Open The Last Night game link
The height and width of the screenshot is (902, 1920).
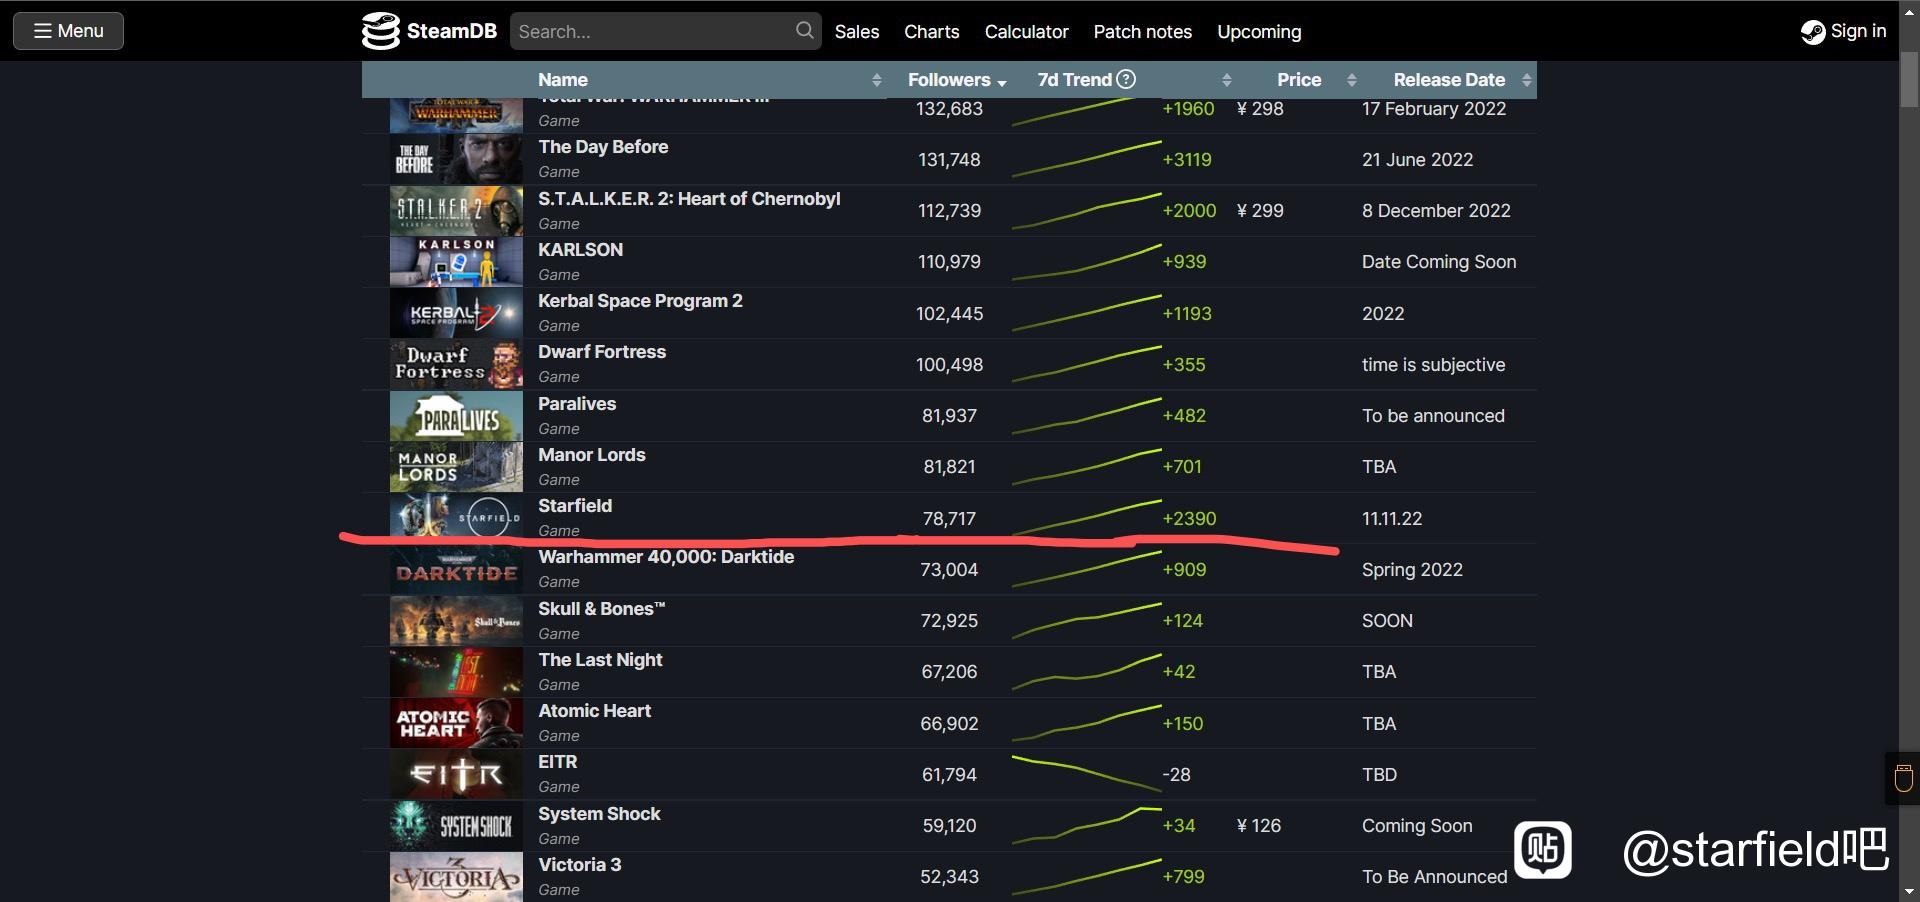[x=600, y=660]
